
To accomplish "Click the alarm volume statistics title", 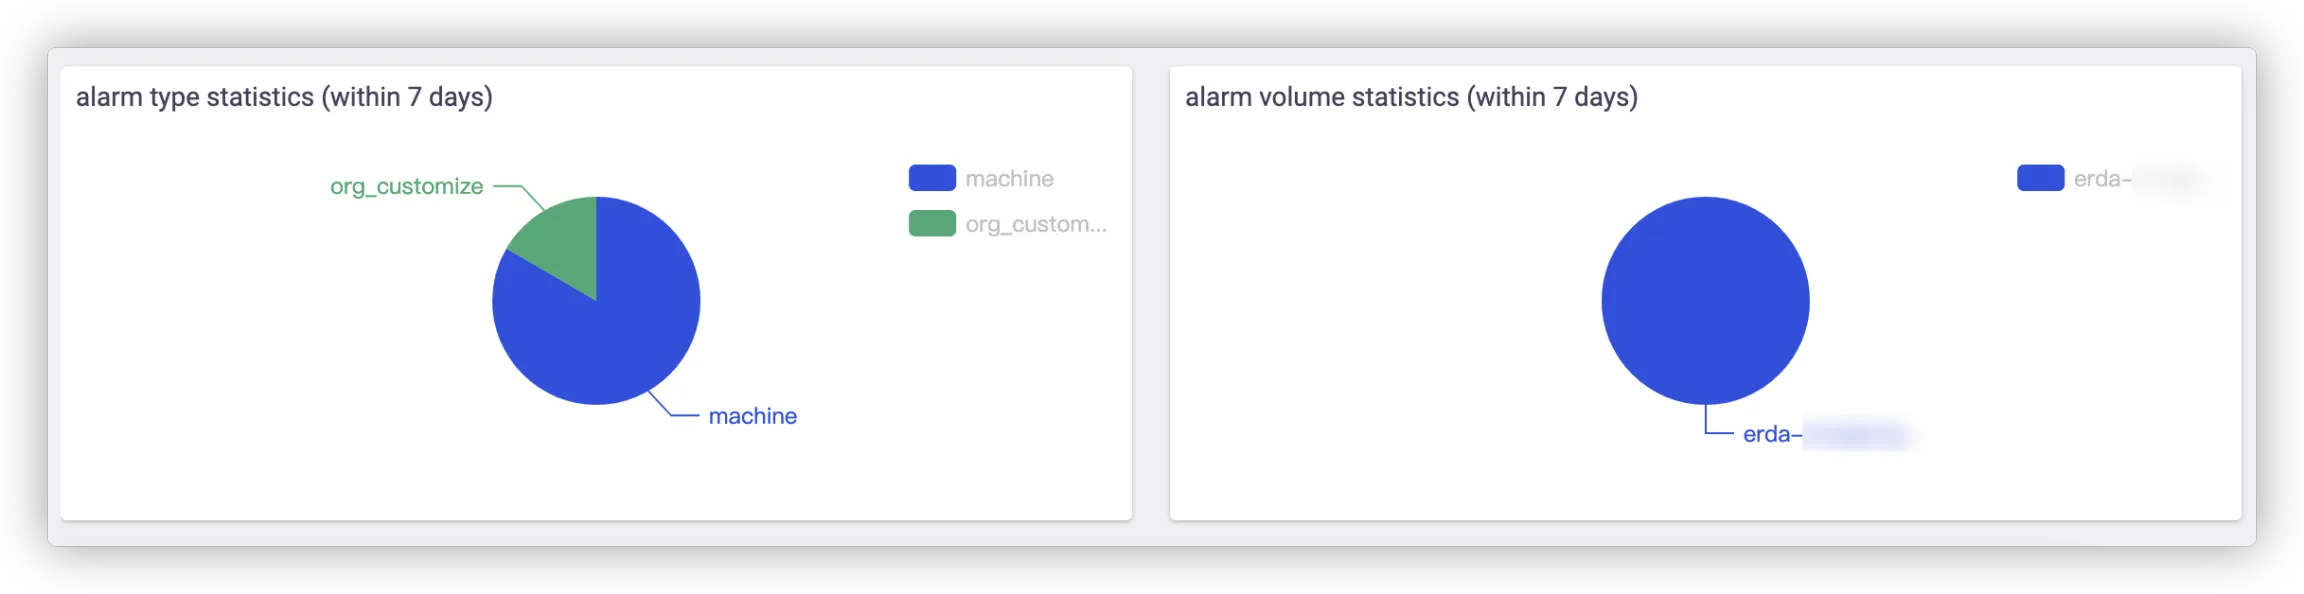I will pyautogui.click(x=1411, y=97).
